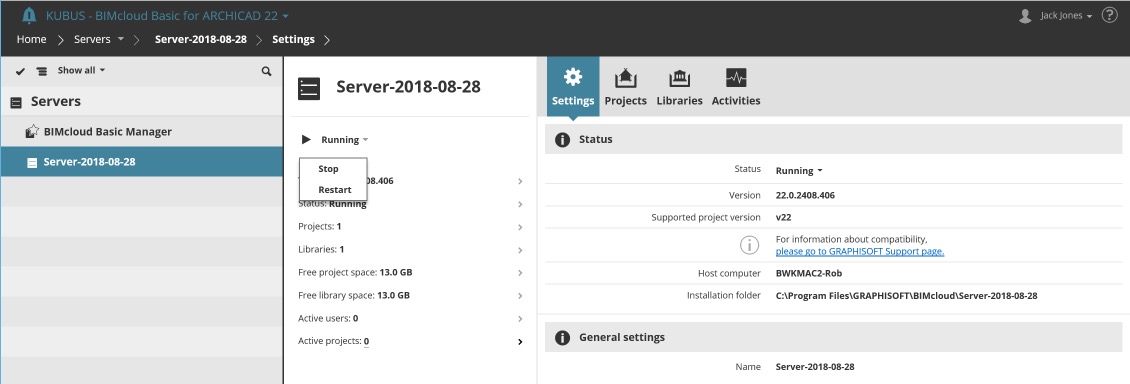Open the GRAPHISOFT Support page link

click(860, 251)
